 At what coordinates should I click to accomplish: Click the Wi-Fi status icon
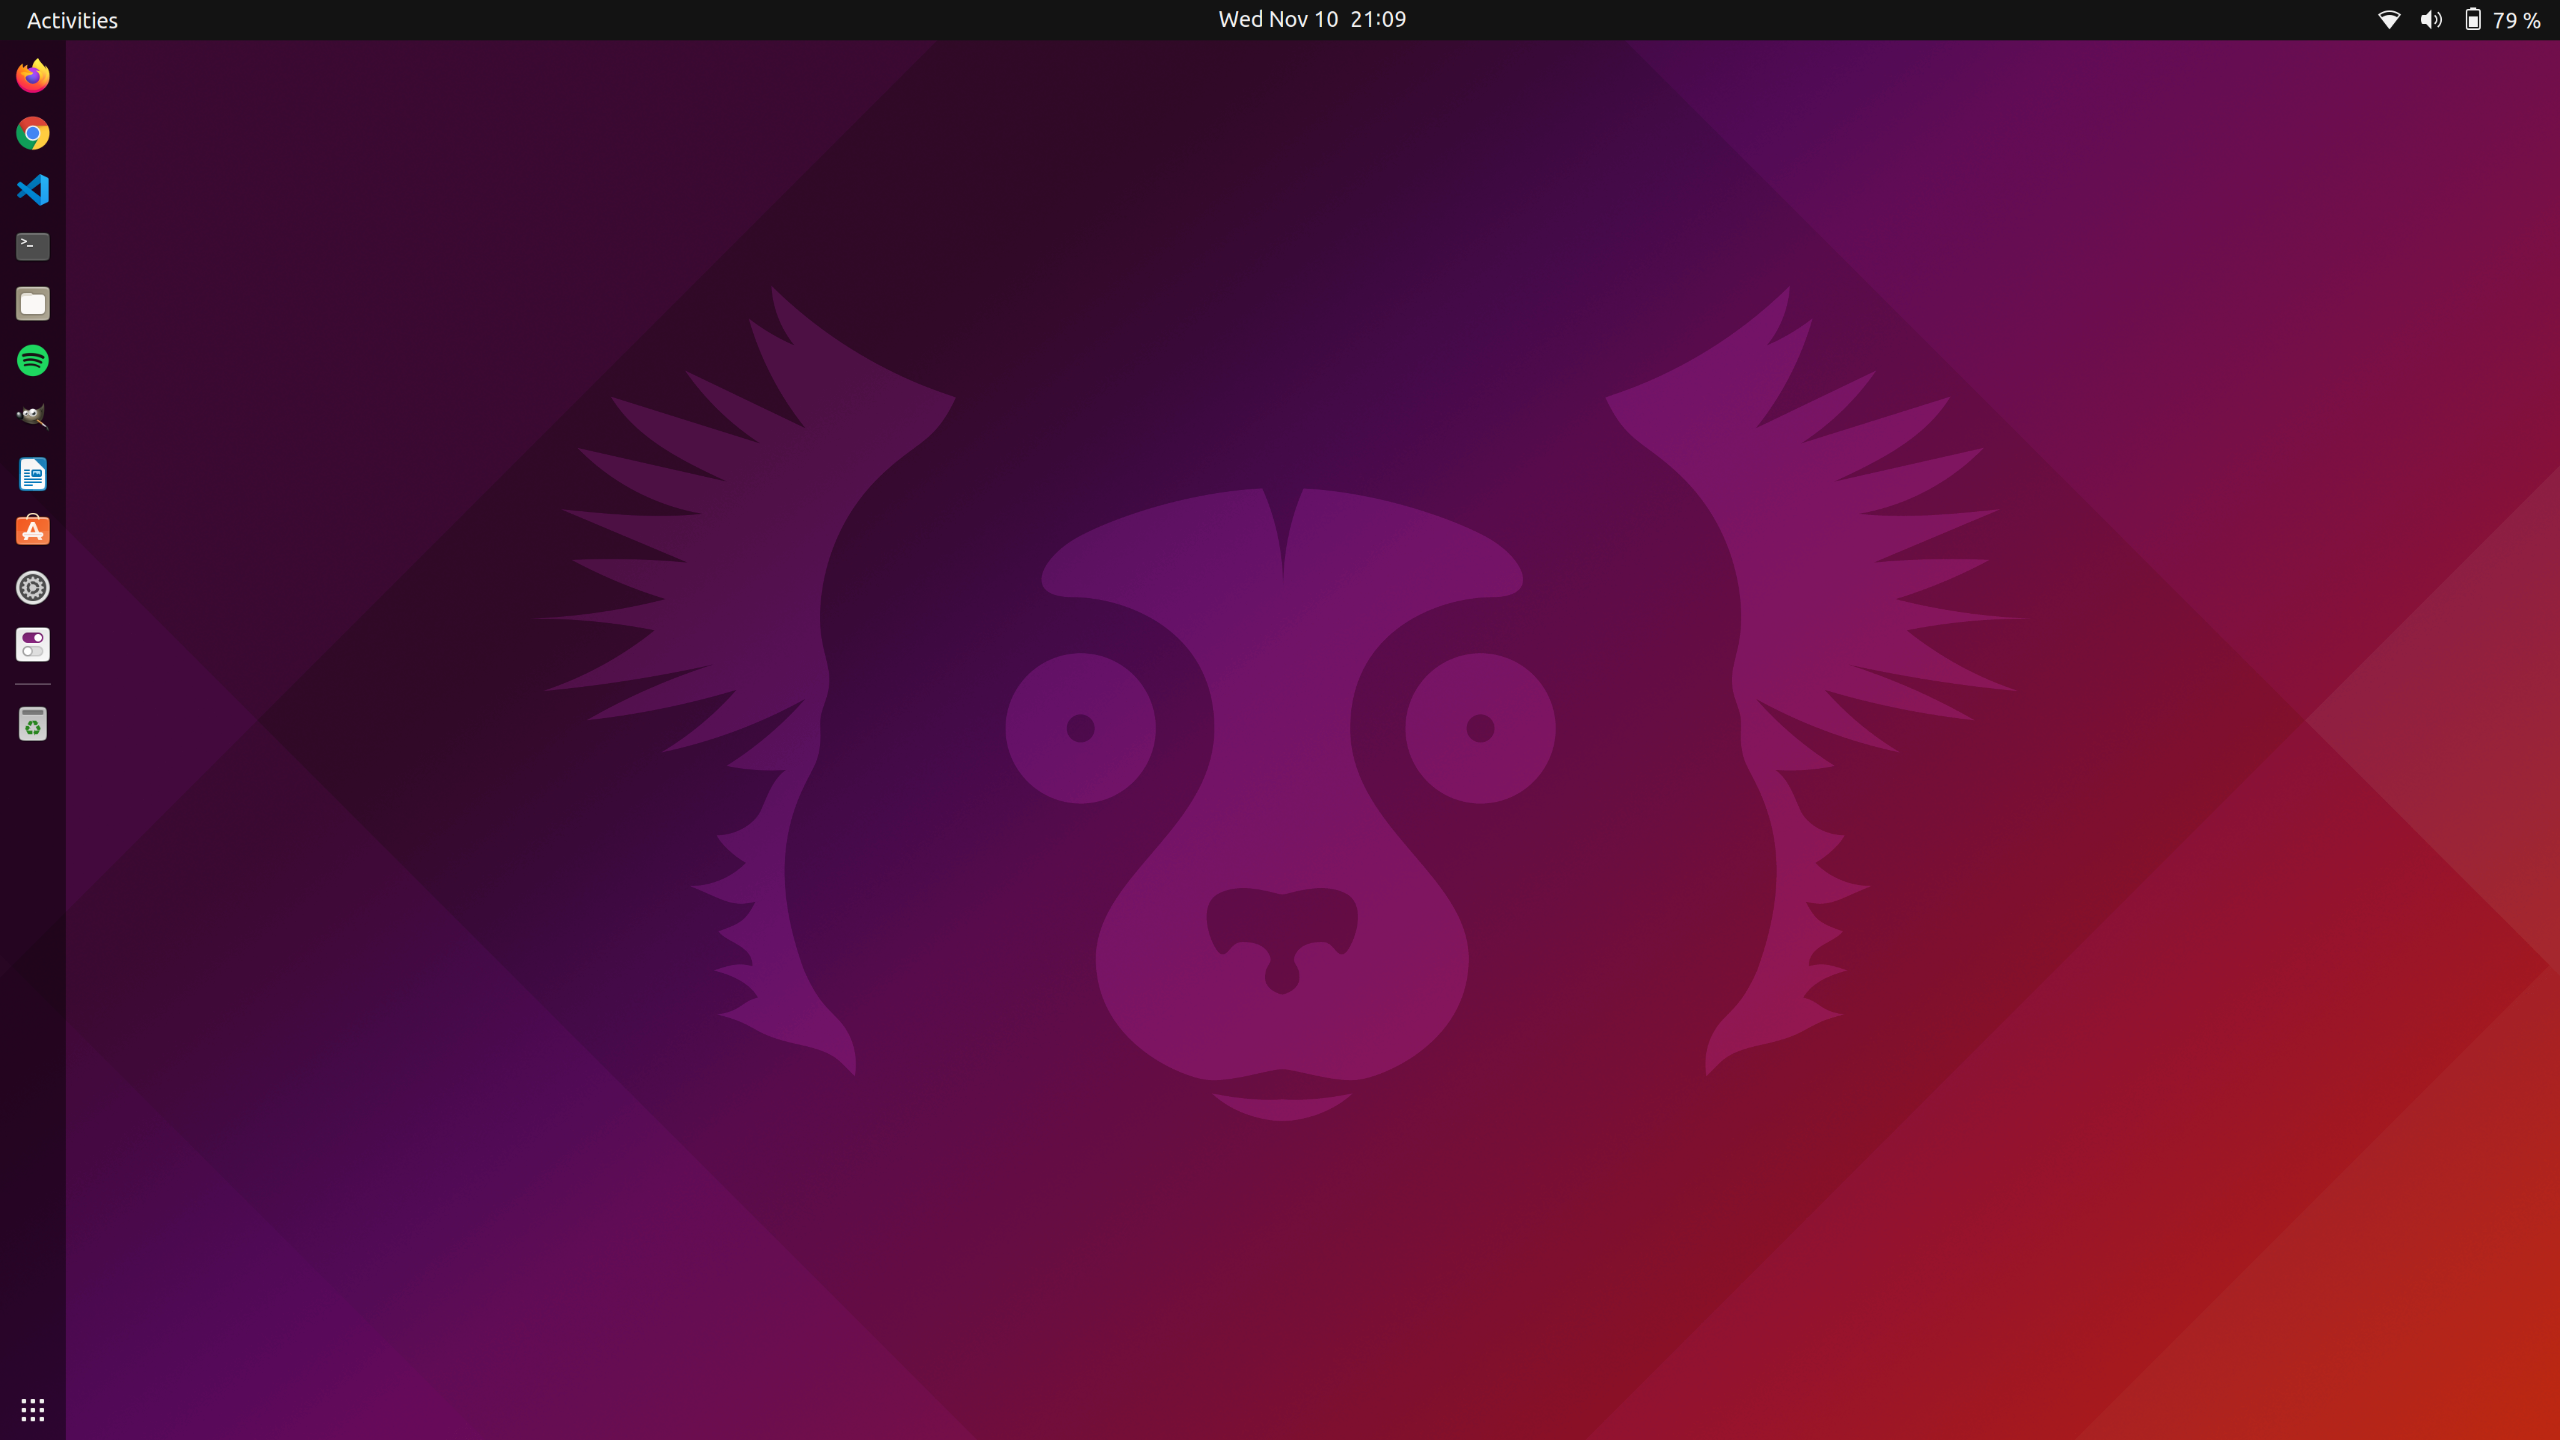pyautogui.click(x=2389, y=20)
